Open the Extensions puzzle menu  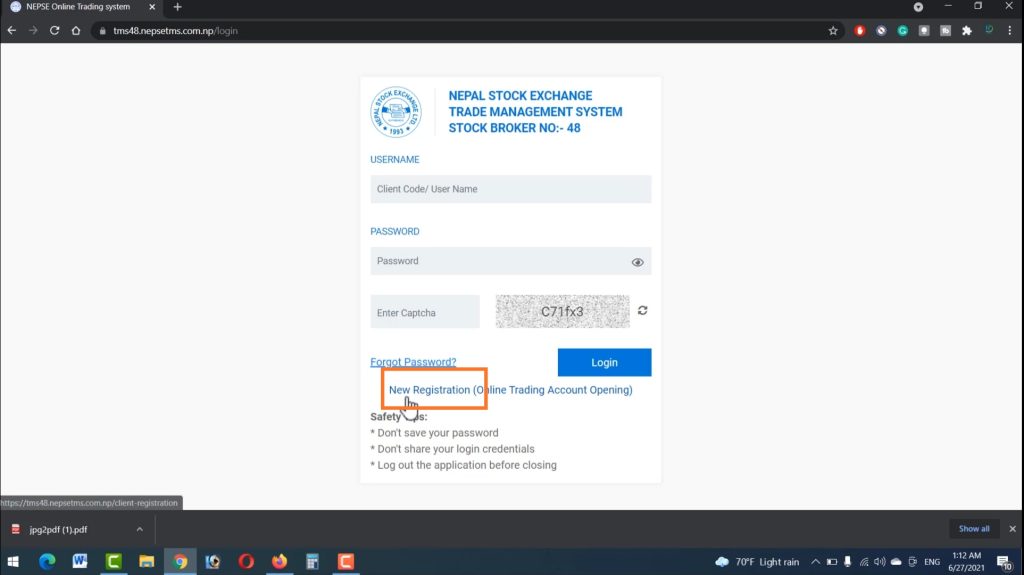[967, 31]
